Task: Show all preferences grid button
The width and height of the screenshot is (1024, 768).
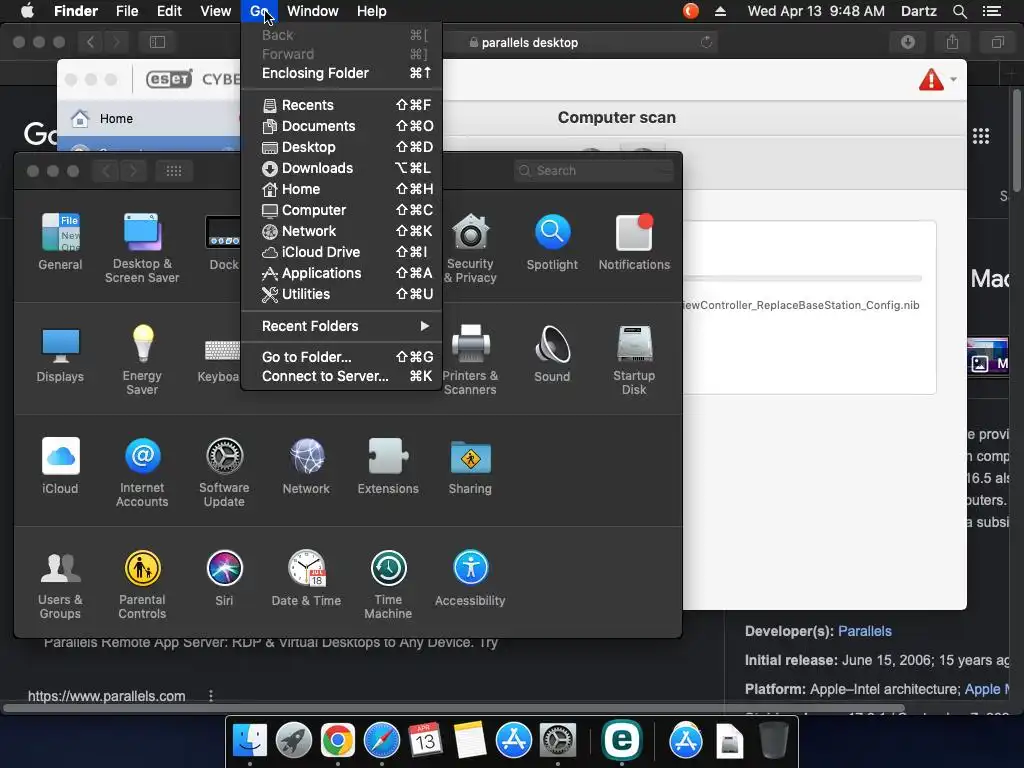Action: (x=174, y=170)
